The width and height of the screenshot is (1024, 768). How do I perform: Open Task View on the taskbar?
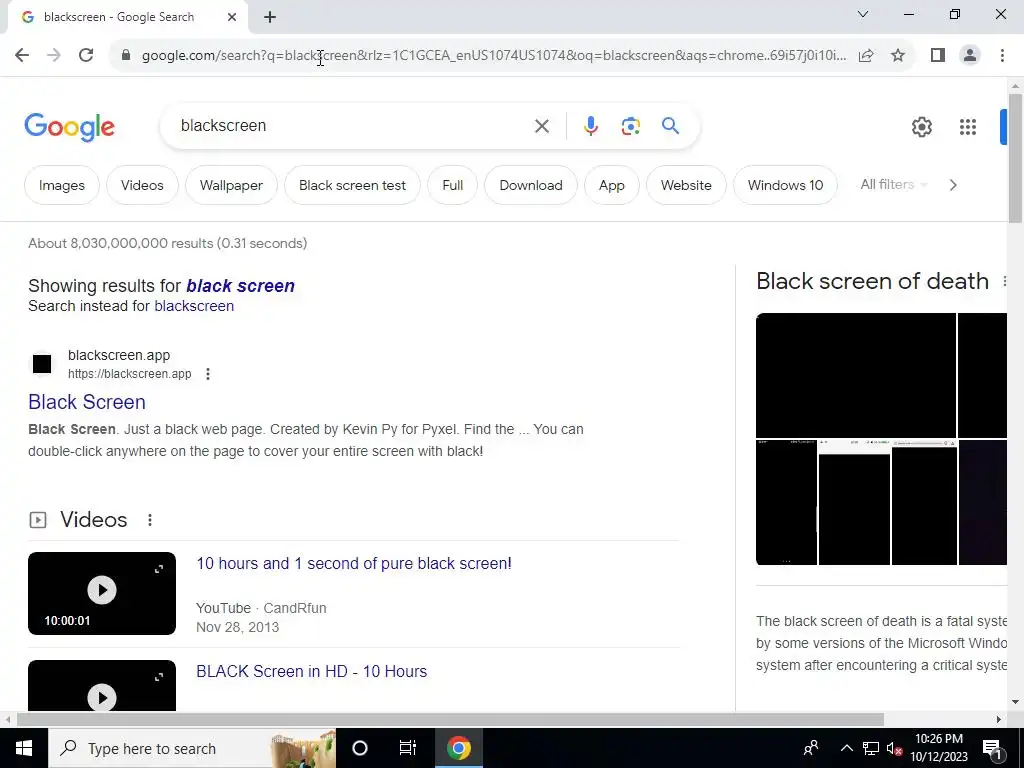(x=408, y=748)
